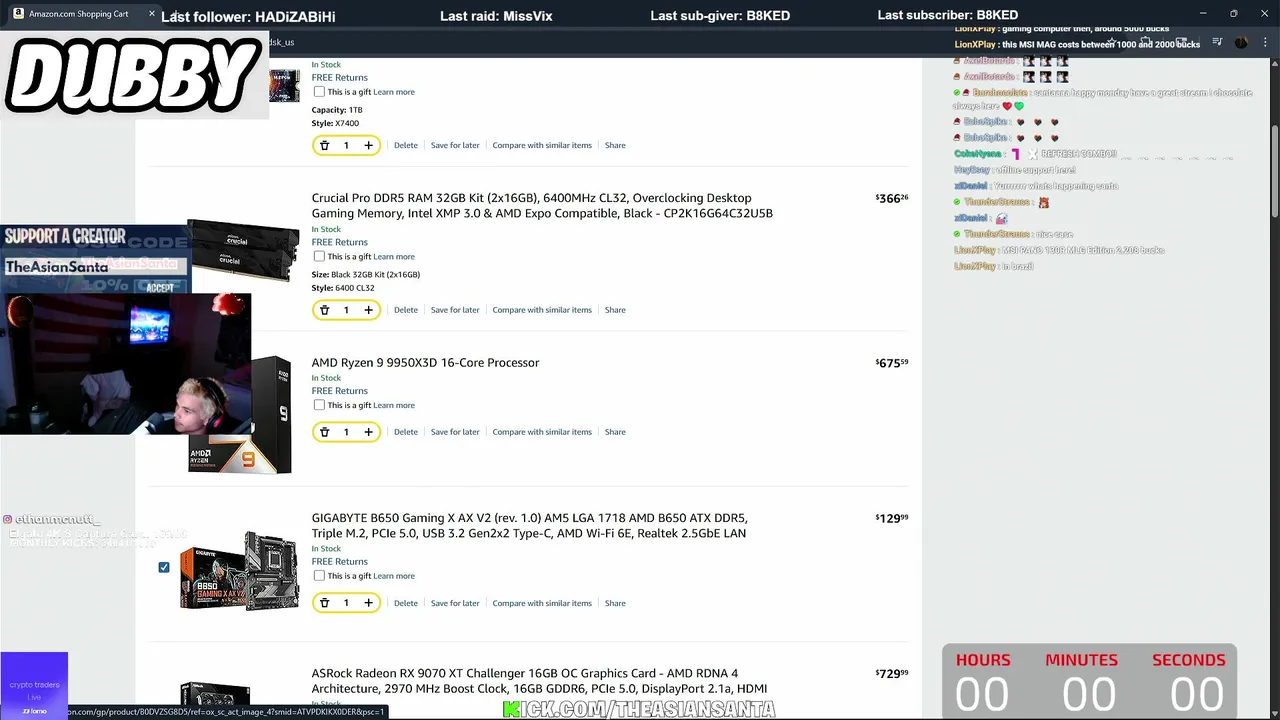This screenshot has height=720, width=1280.
Task: Open browser three-dot menu
Action: point(1266,42)
